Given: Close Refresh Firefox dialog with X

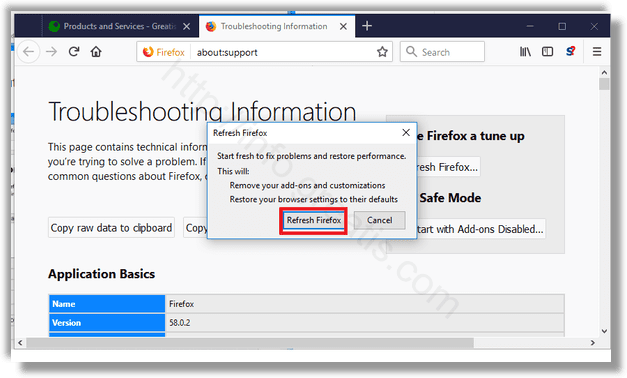Looking at the screenshot, I should tap(406, 132).
